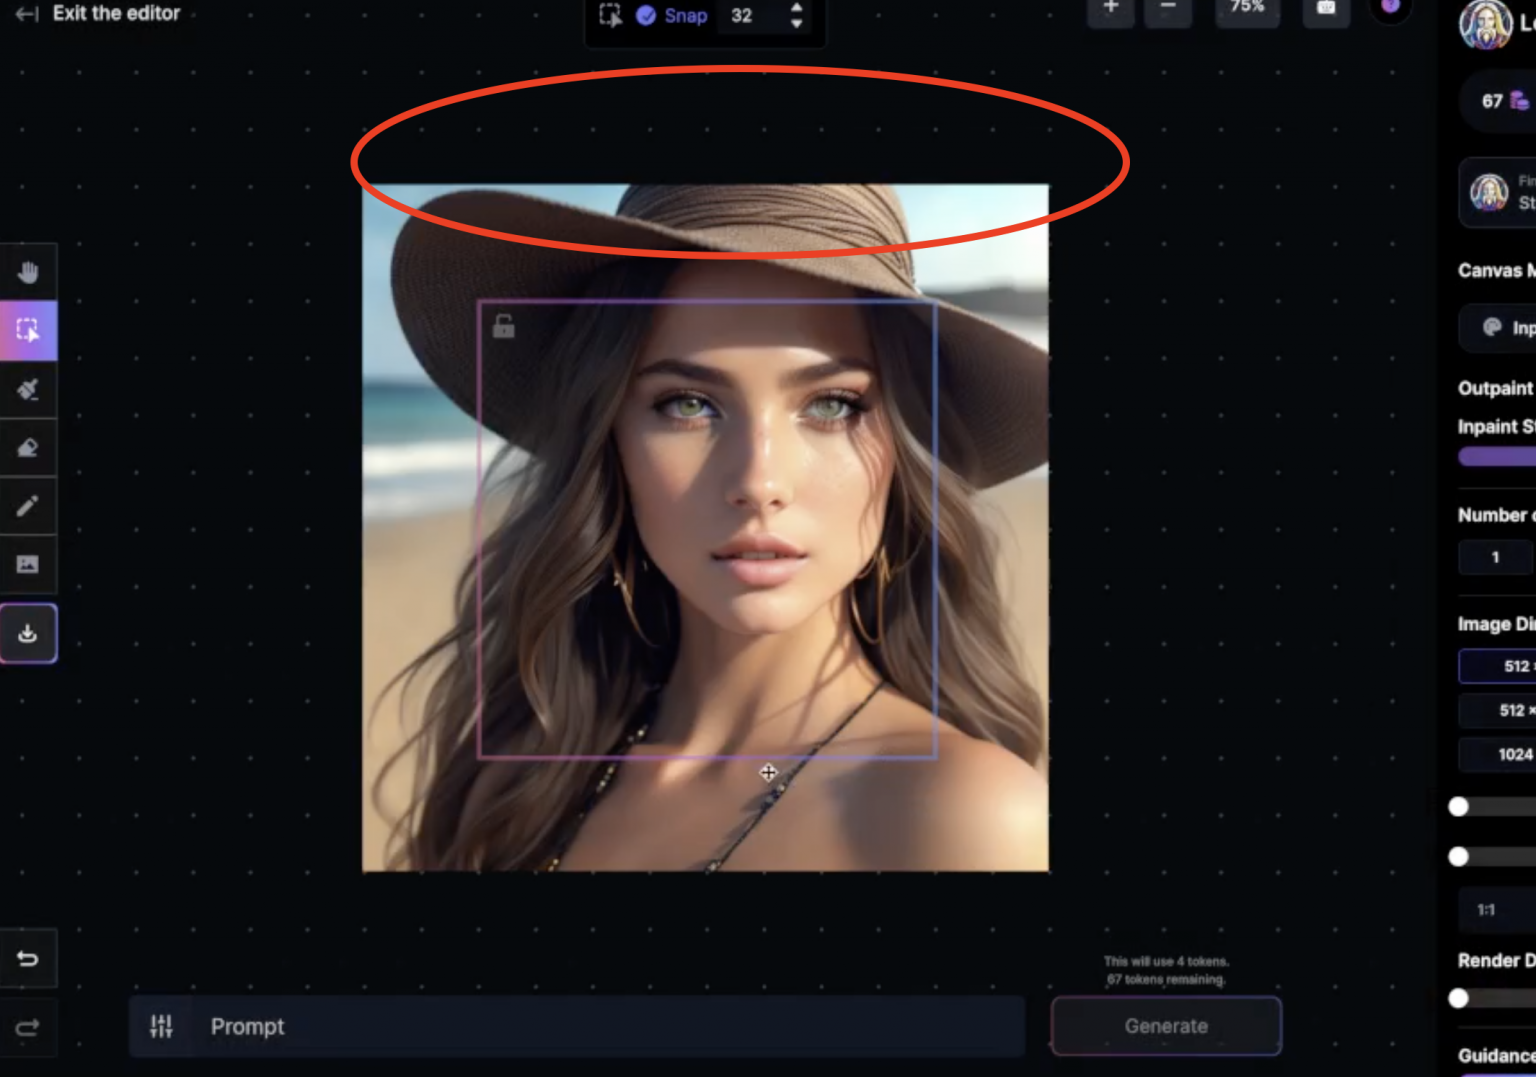
Task: Choose the Draw Mask brush tool
Action: click(x=28, y=389)
